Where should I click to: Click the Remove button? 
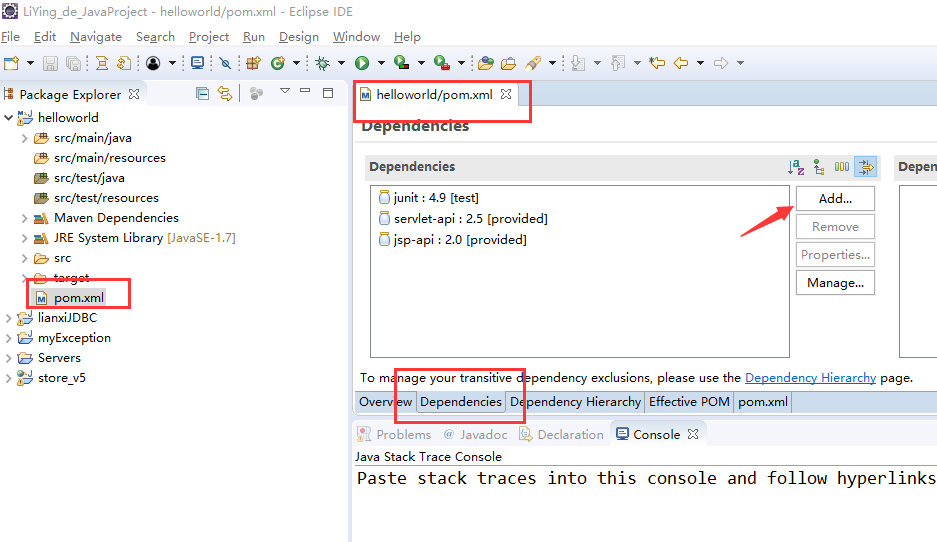pyautogui.click(x=835, y=226)
